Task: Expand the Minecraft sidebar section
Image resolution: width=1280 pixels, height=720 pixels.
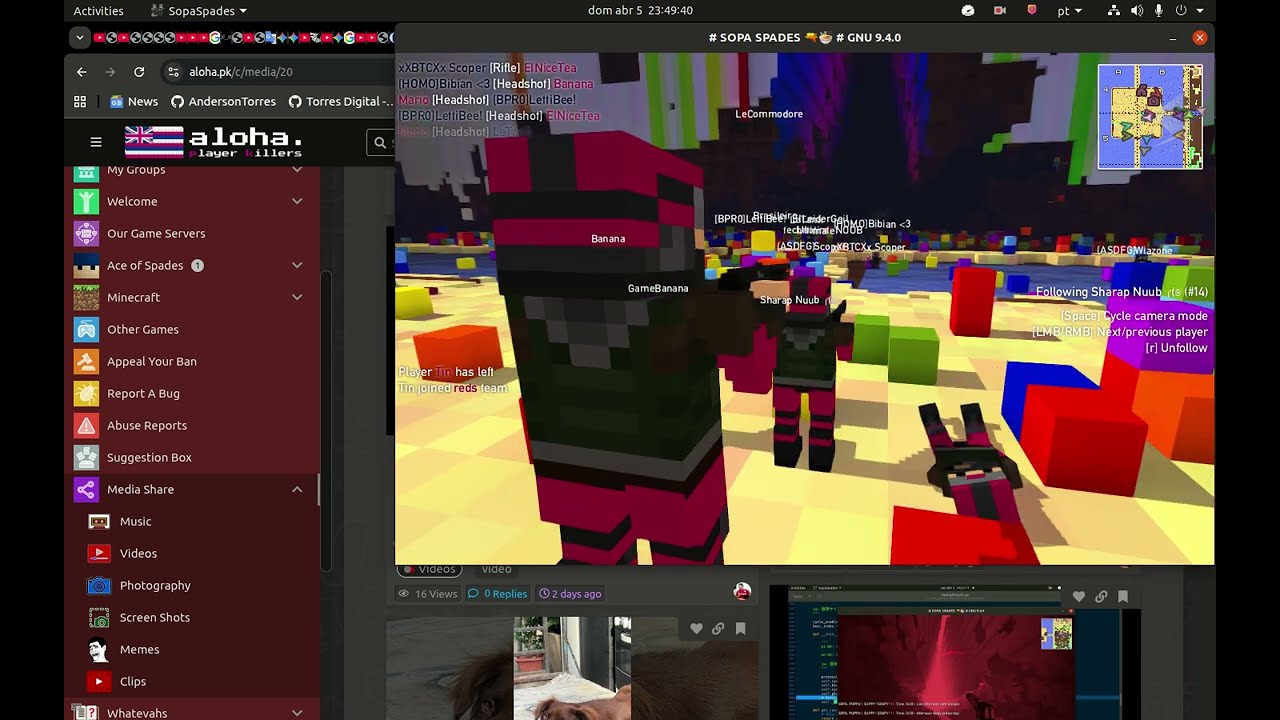Action: tap(297, 297)
